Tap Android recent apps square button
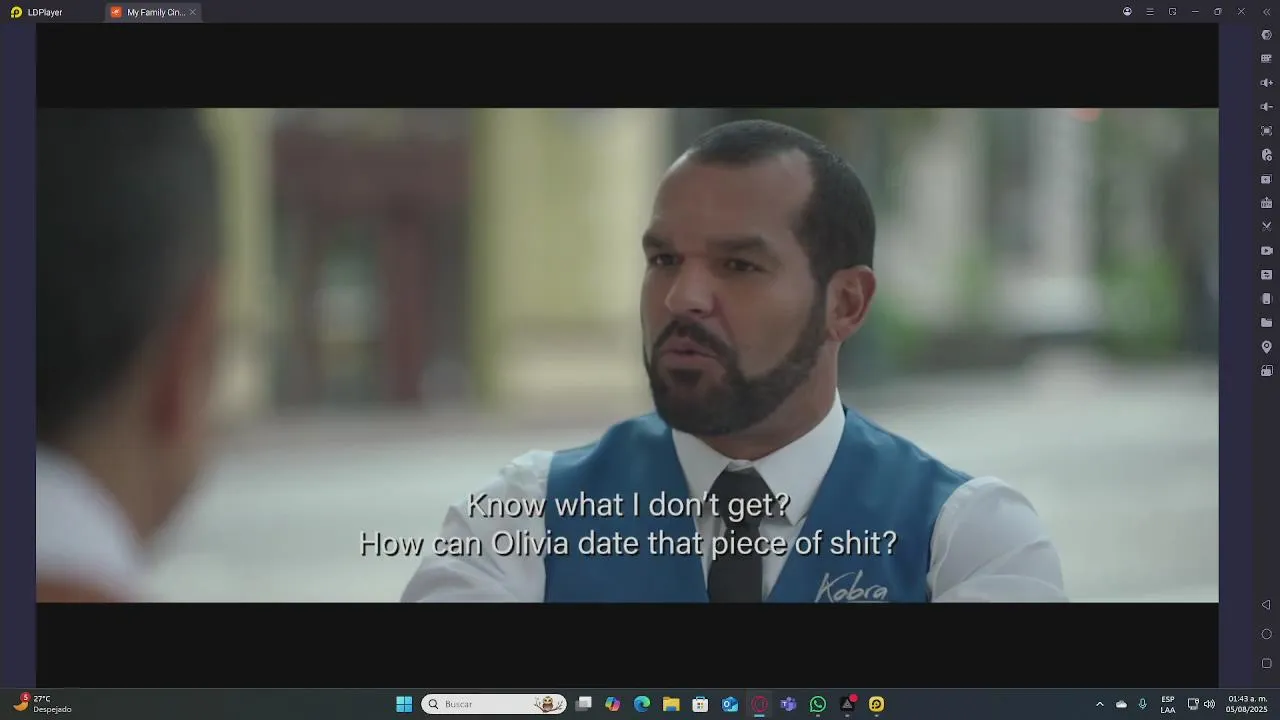Image resolution: width=1280 pixels, height=720 pixels. [x=1266, y=663]
